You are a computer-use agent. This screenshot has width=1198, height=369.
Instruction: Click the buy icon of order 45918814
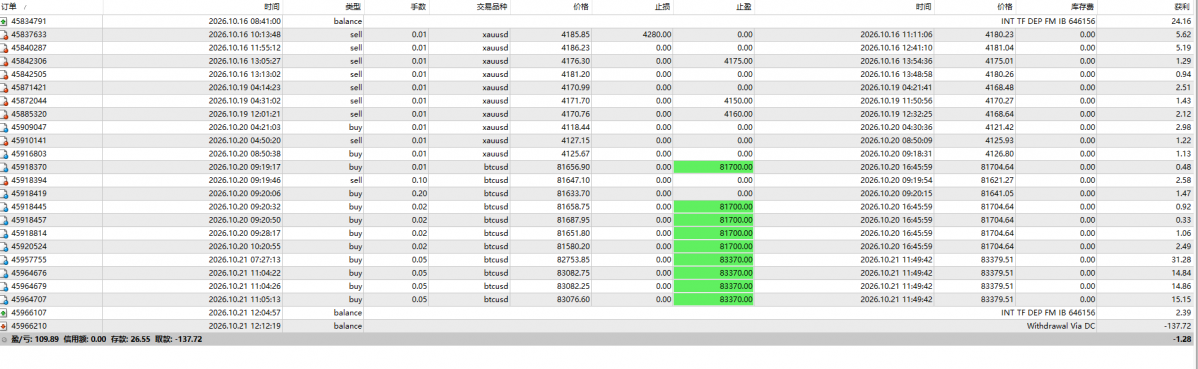tap(5, 233)
